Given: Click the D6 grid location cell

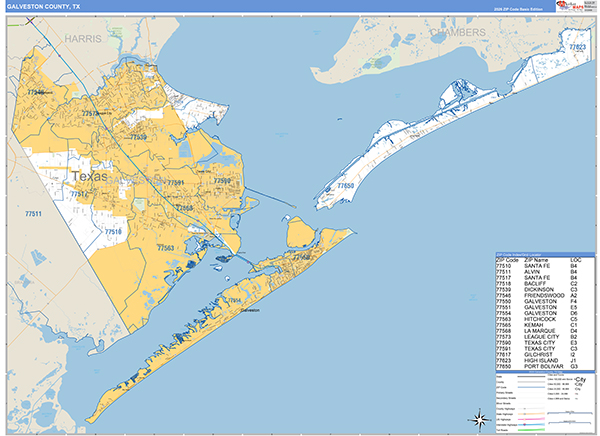Looking at the screenshot, I should click(574, 313).
